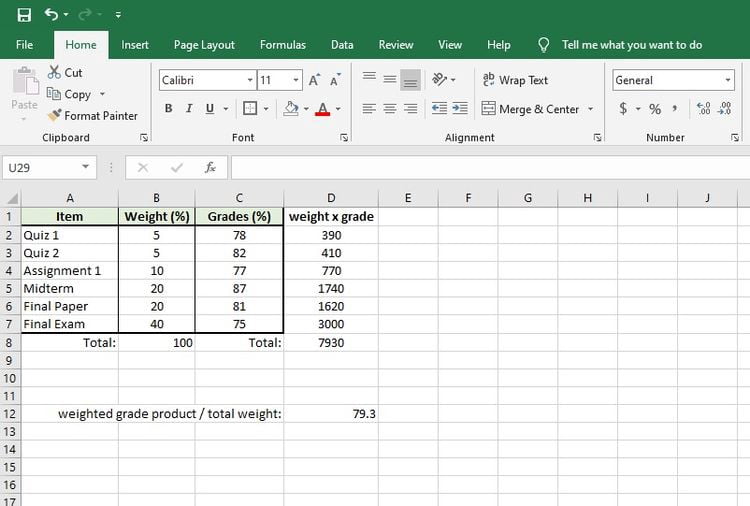Toggle Wrap Text on
The image size is (750, 506).
tap(515, 80)
